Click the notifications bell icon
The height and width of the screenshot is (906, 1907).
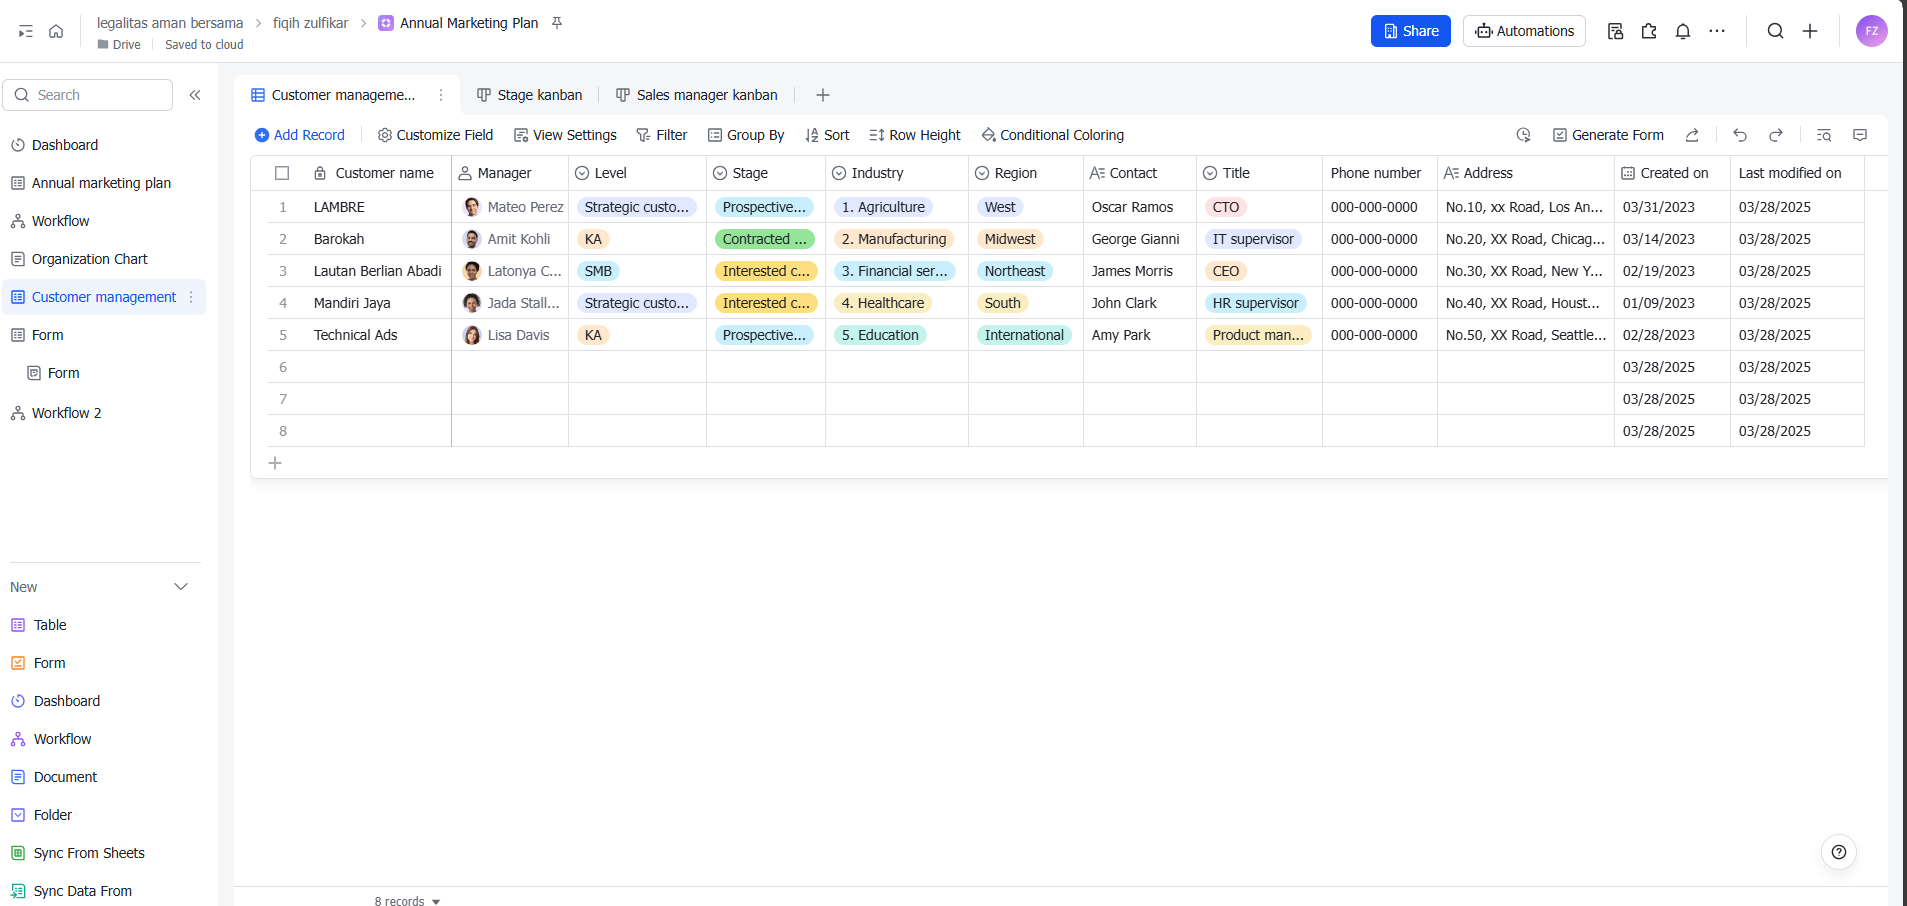1683,31
